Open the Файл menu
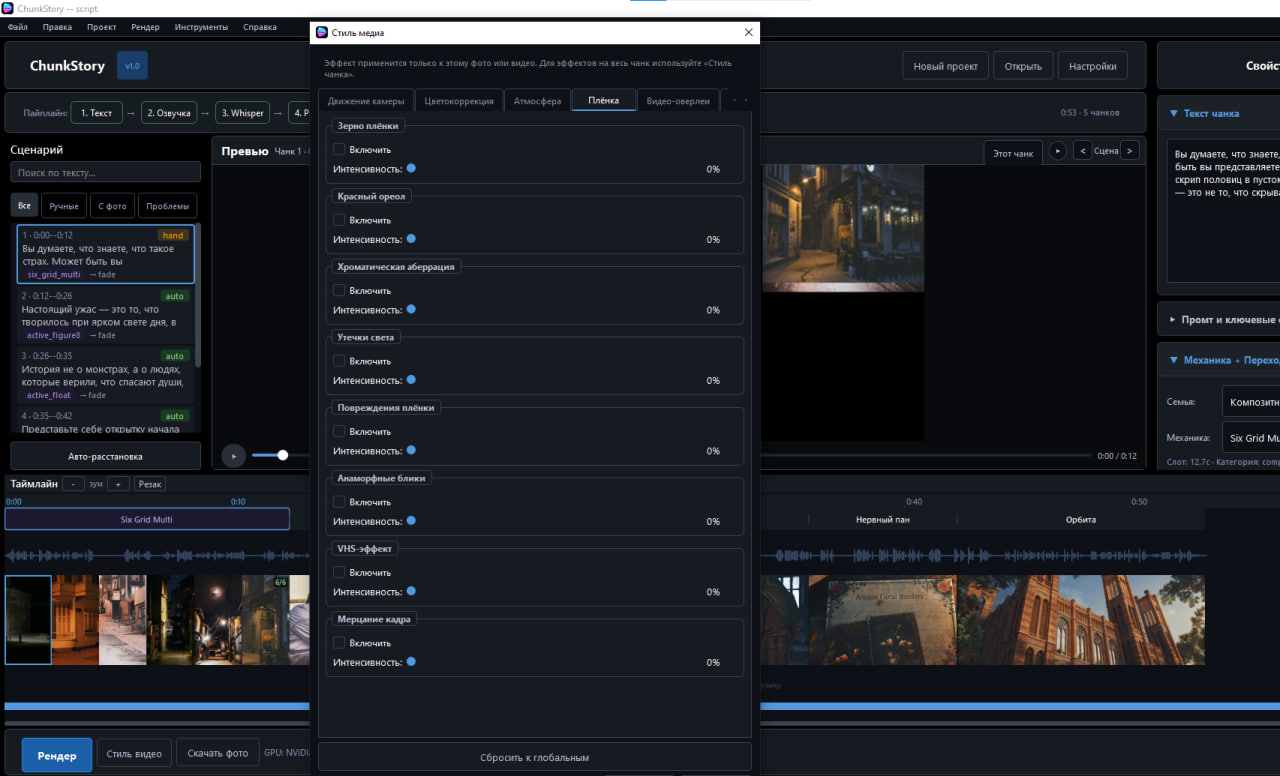The width and height of the screenshot is (1280, 776). pos(17,27)
